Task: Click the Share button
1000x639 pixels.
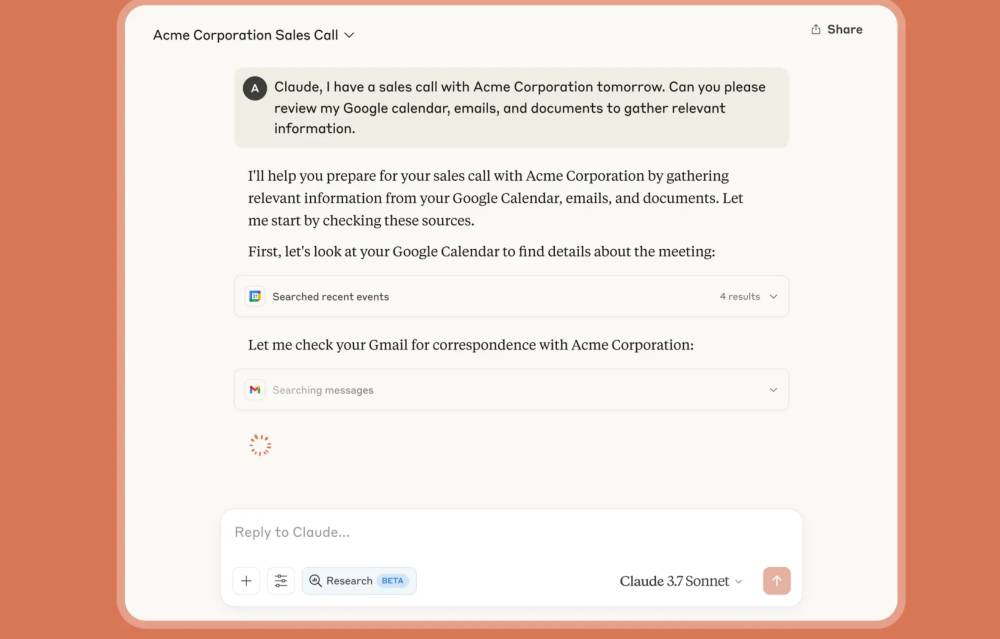Action: 836,29
